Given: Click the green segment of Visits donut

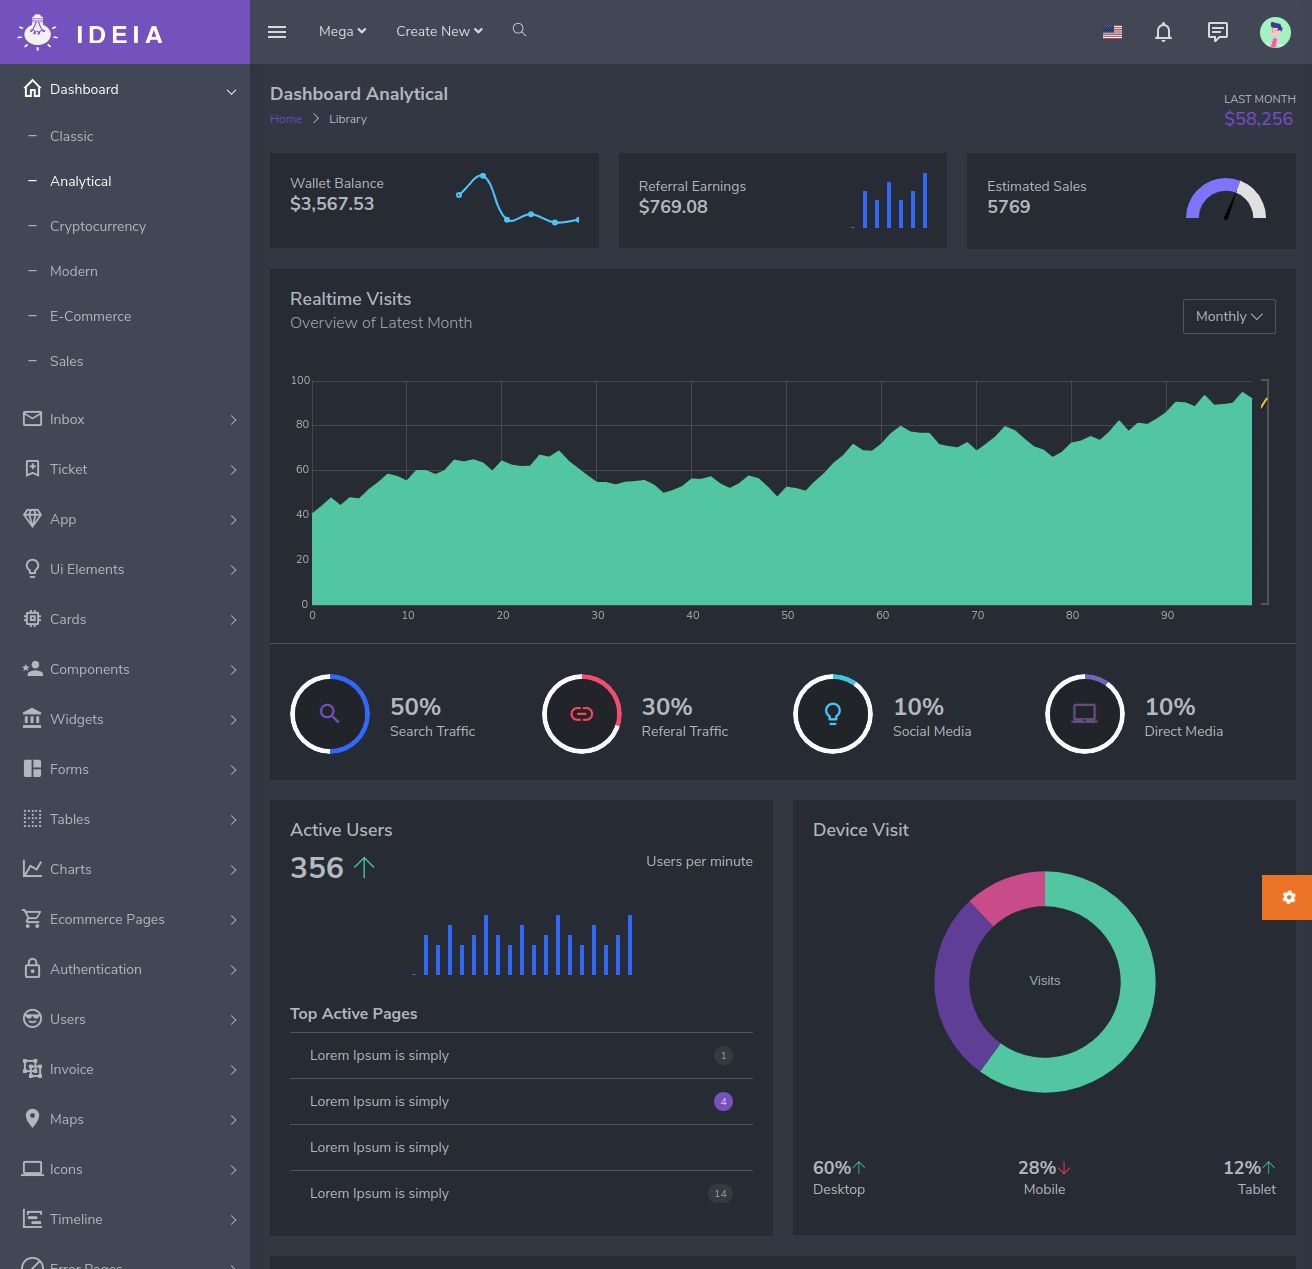Looking at the screenshot, I should (x=1132, y=1002).
